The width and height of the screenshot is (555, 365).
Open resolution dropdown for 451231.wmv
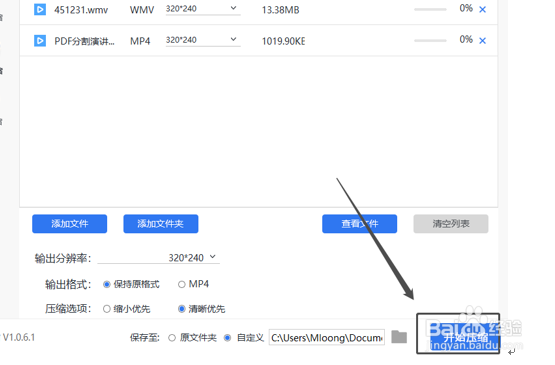point(203,9)
